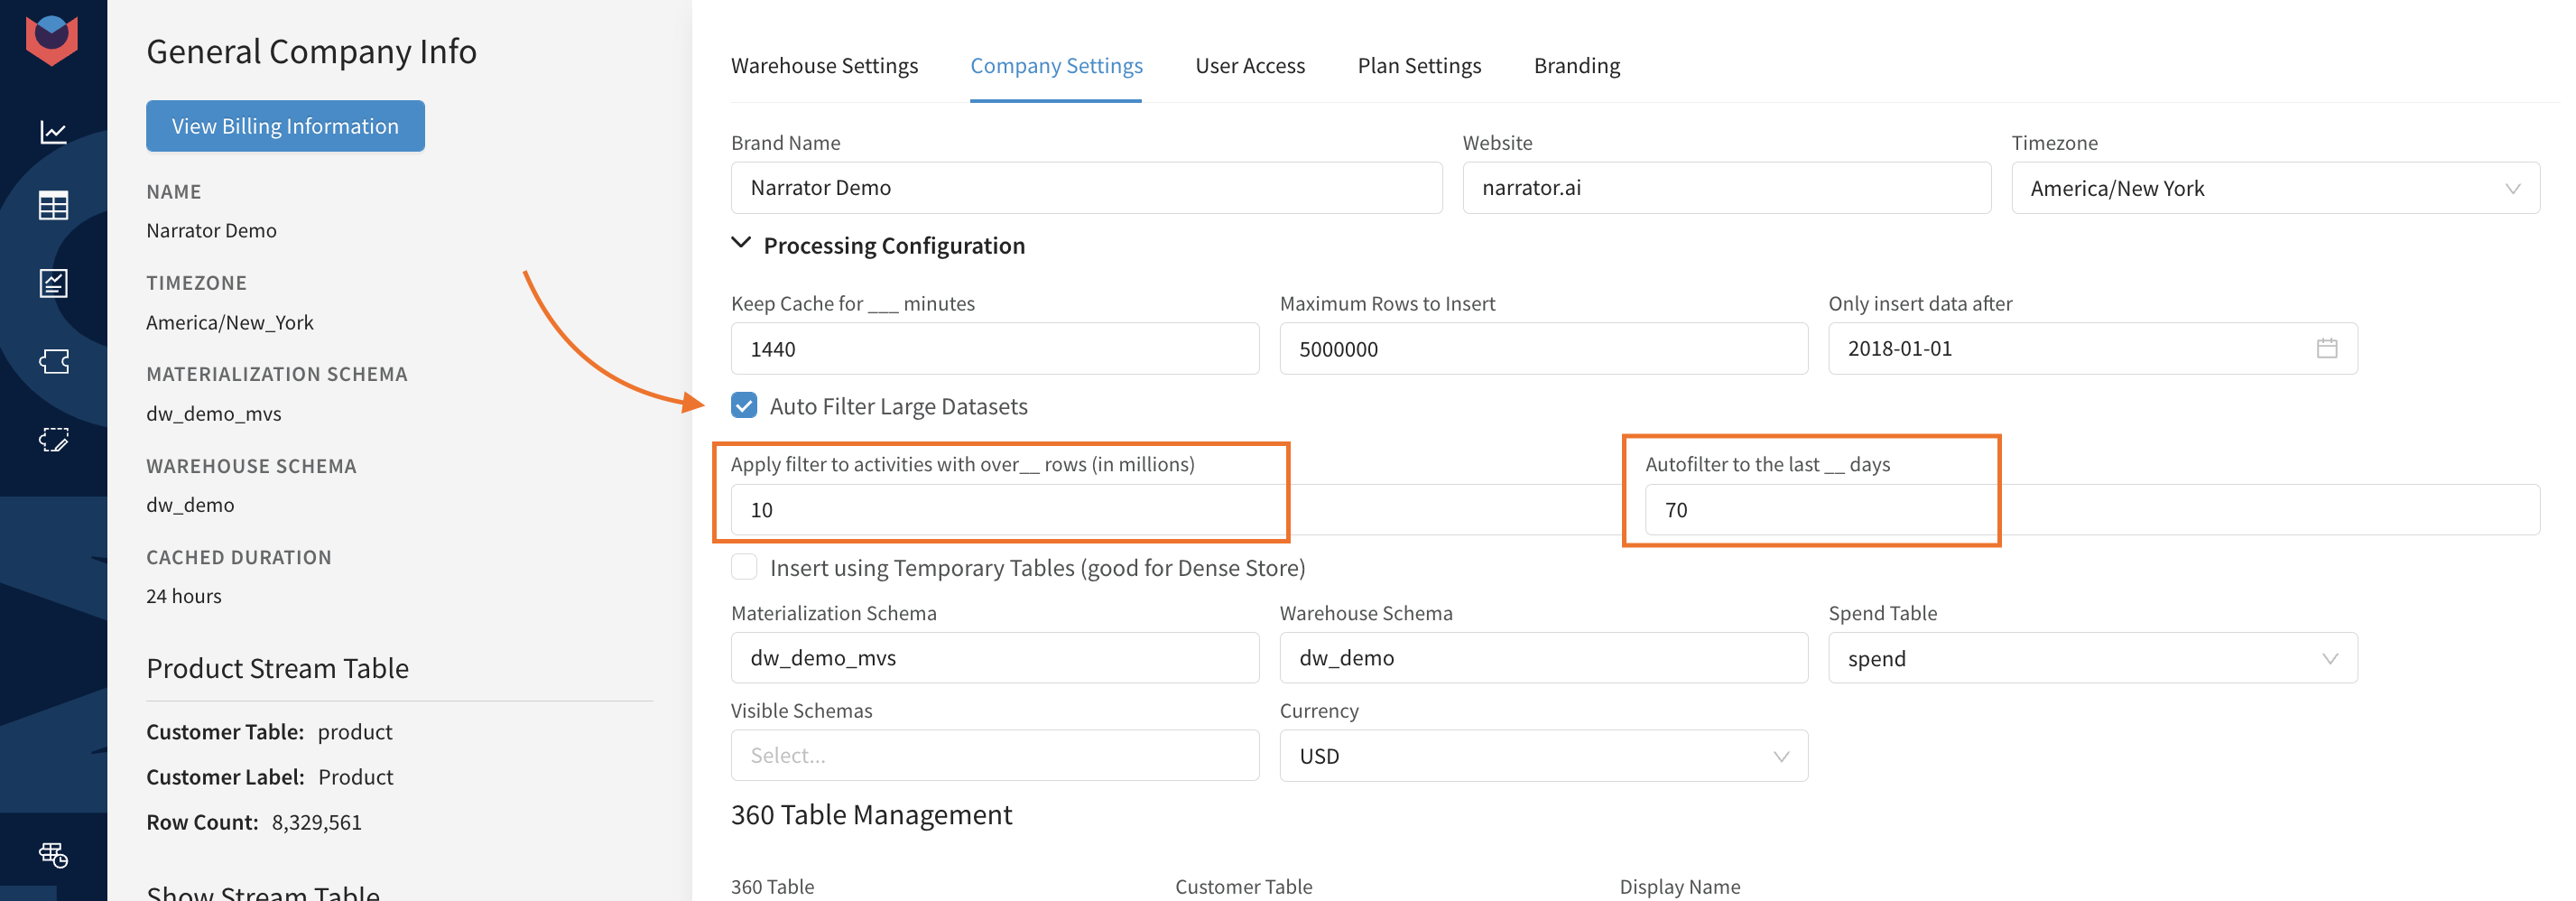Open the dashed ticket edit sidebar icon
2576x901 pixels.
tap(53, 439)
